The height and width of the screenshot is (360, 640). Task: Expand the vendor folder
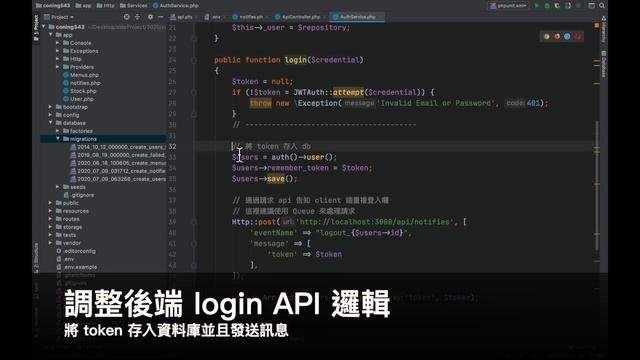(51, 243)
